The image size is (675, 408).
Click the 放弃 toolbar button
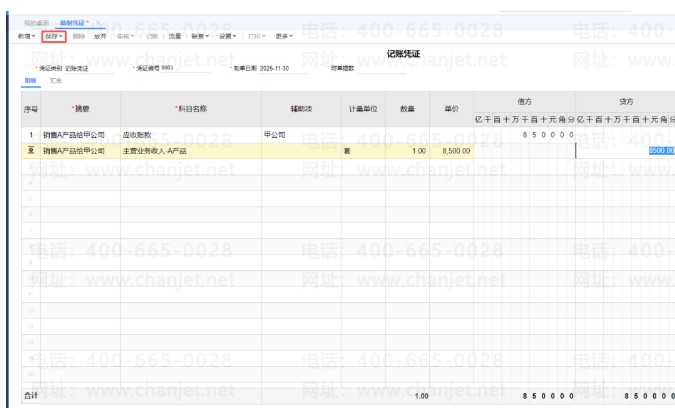click(100, 37)
